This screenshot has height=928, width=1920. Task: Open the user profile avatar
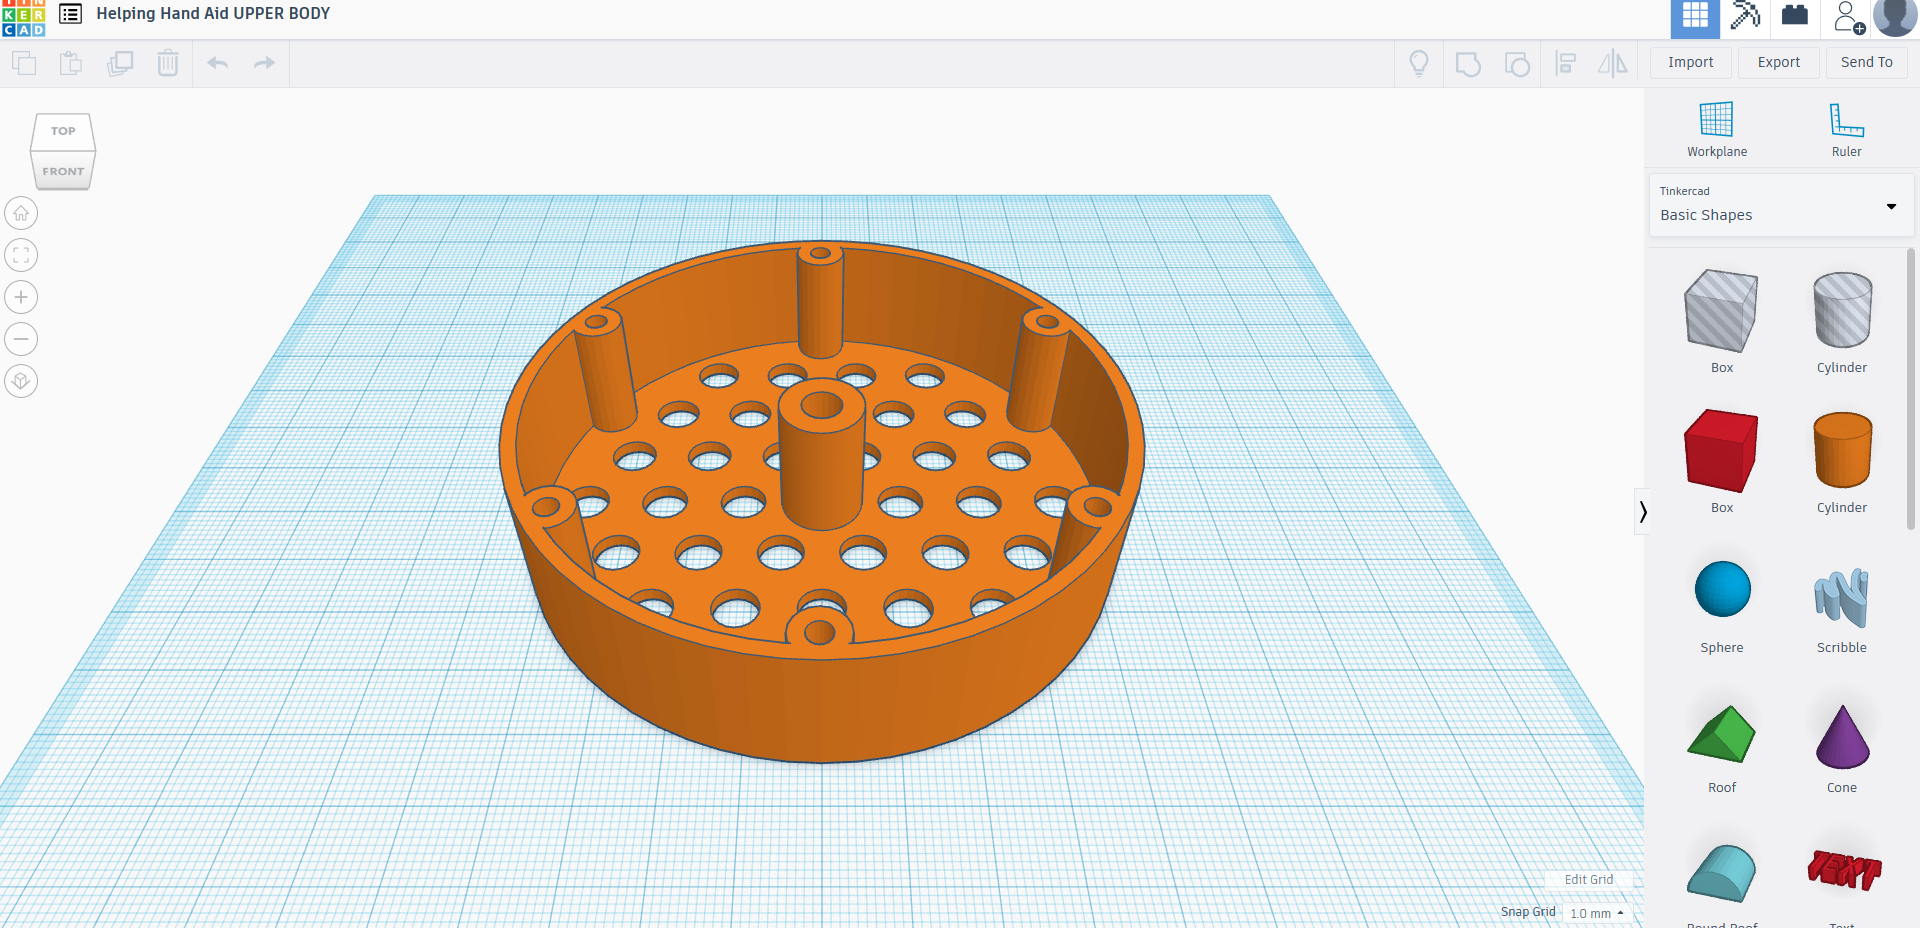(1895, 17)
